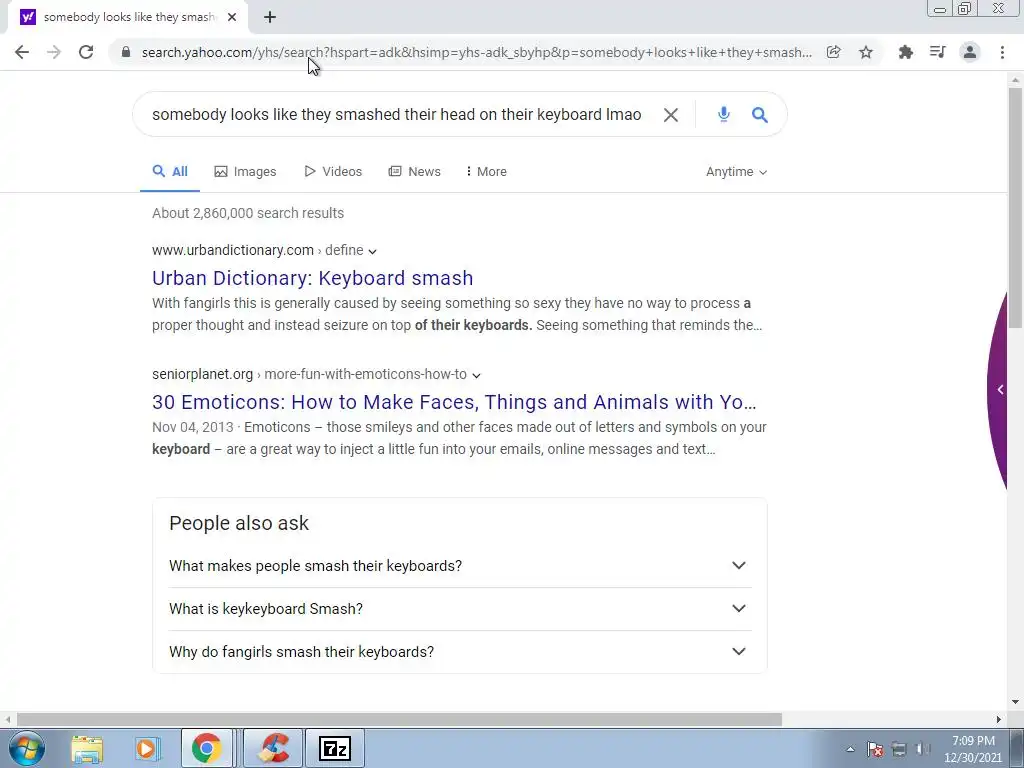Open the Anytime date filter dropdown
The height and width of the screenshot is (768, 1024).
pos(736,172)
